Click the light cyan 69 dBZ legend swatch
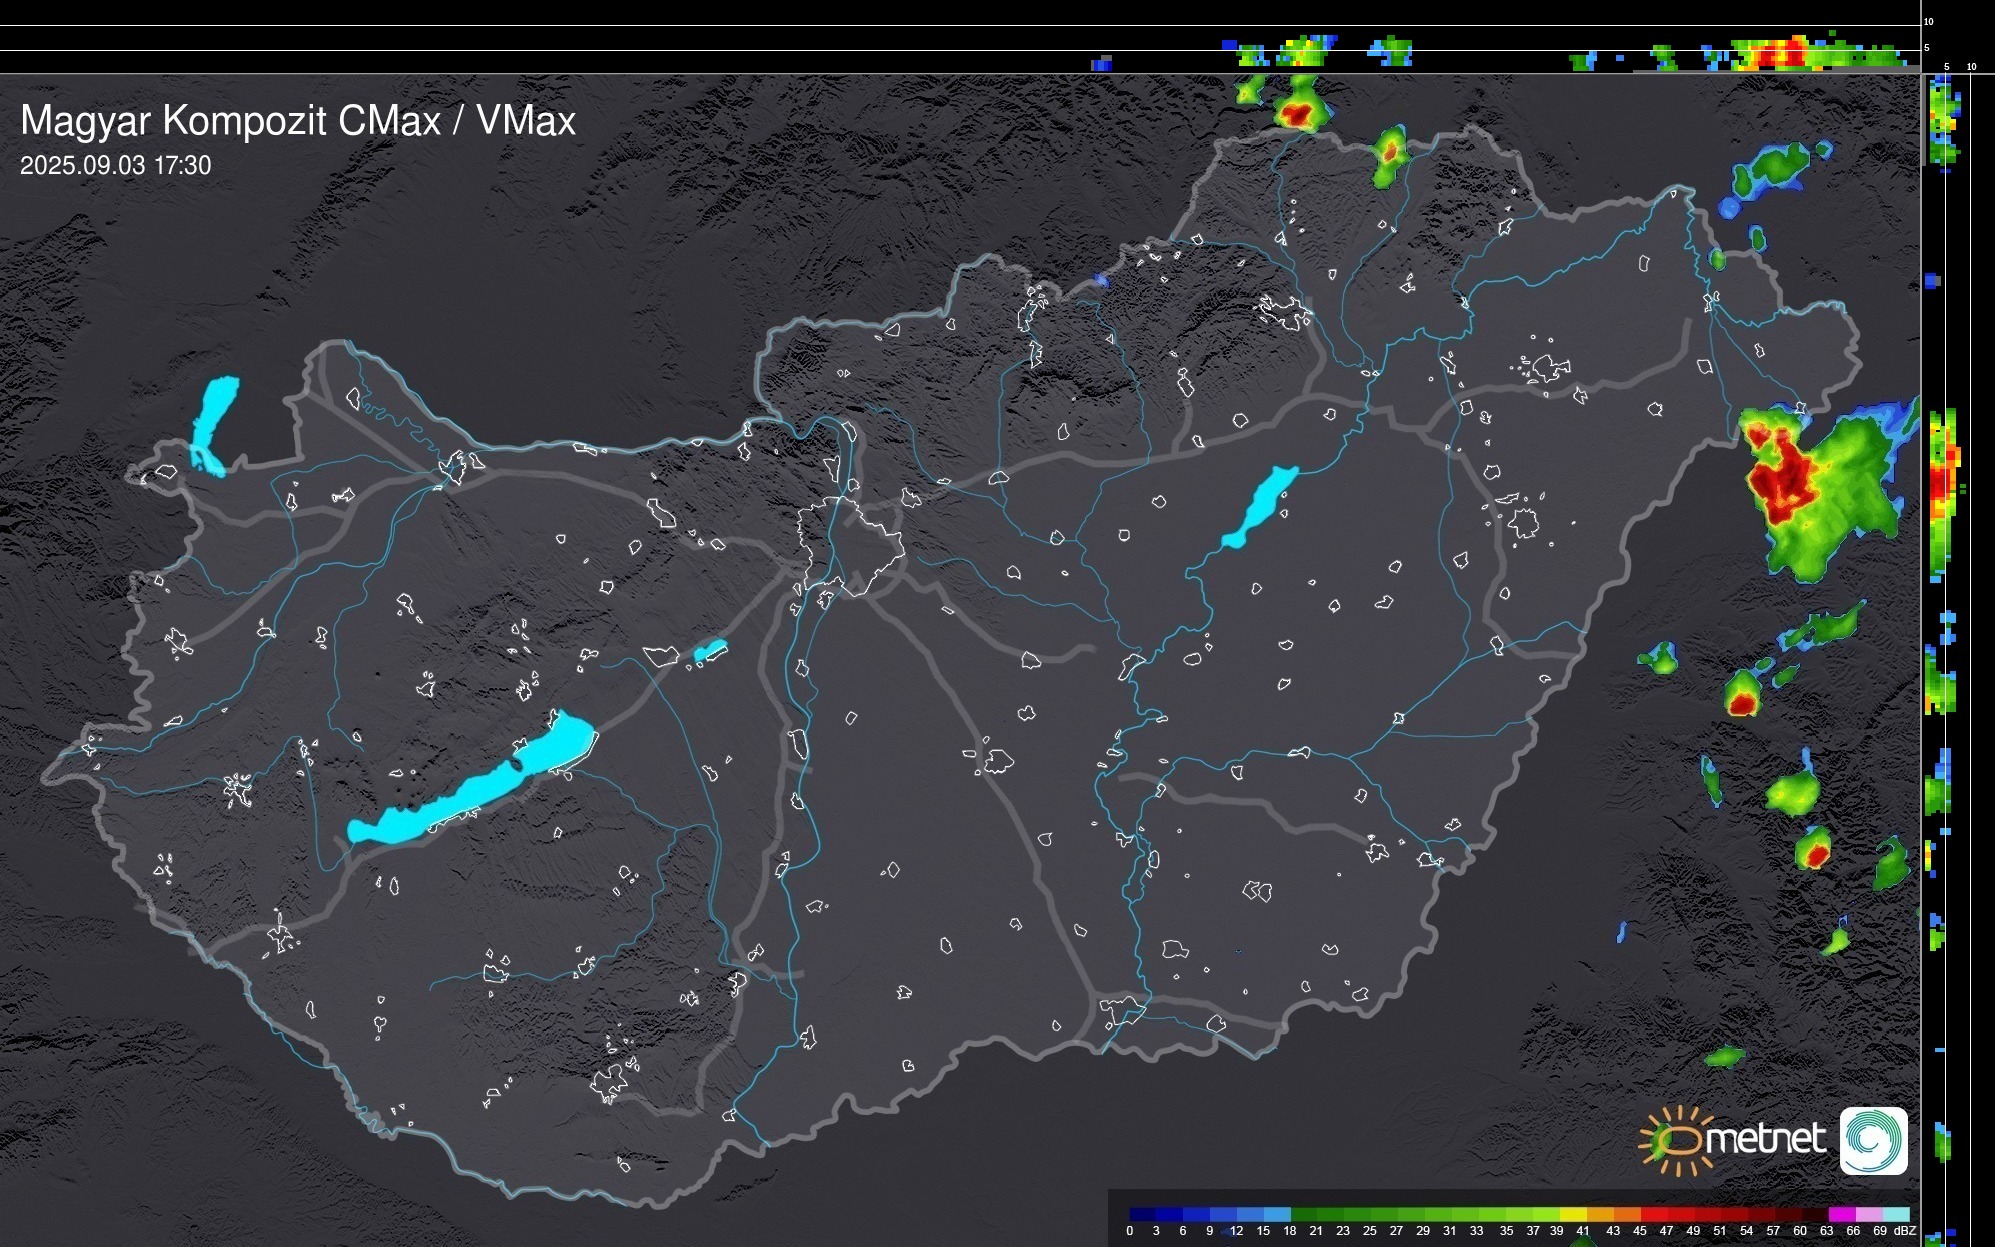 pos(1895,1214)
